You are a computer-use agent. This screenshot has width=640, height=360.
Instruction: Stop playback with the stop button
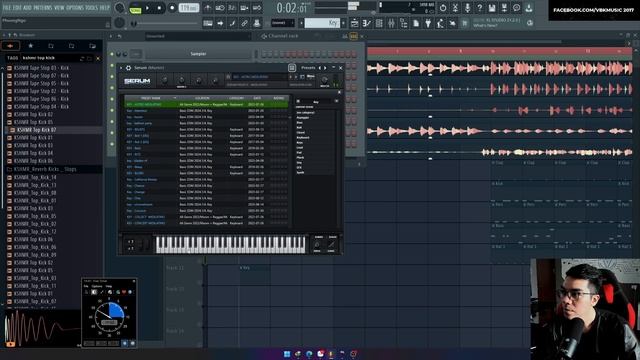pos(159,8)
